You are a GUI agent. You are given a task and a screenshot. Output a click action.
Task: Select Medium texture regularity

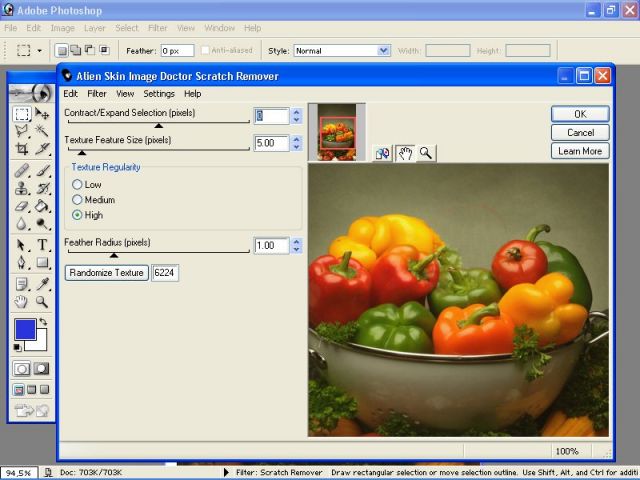tap(77, 200)
